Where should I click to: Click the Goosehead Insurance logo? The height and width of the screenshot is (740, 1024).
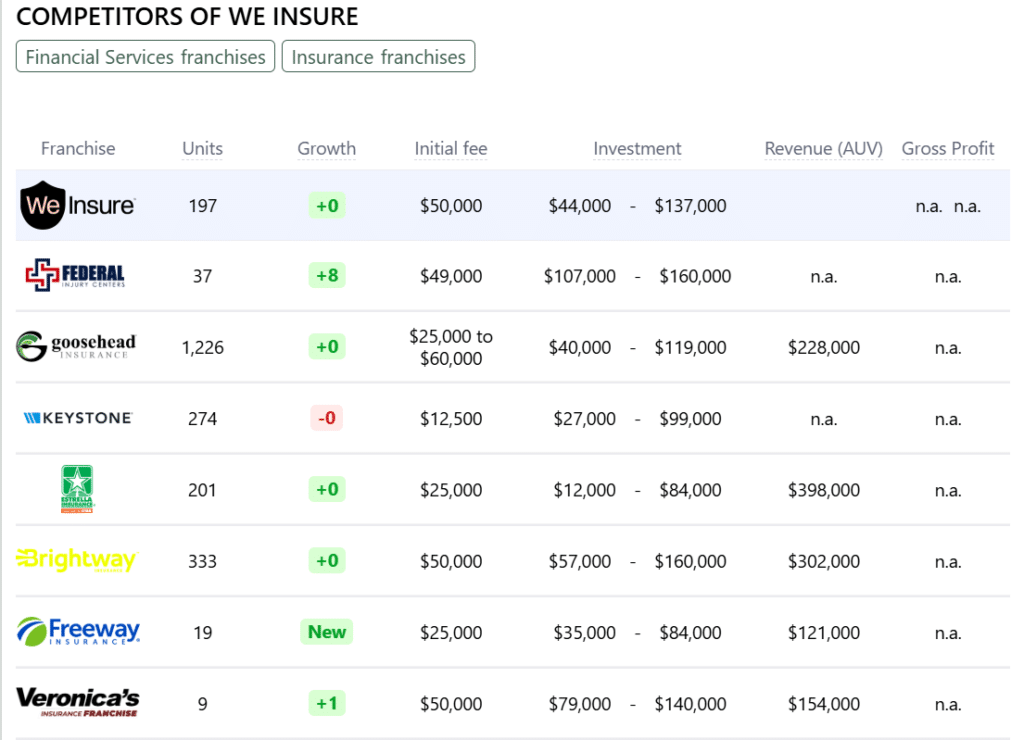coord(76,346)
